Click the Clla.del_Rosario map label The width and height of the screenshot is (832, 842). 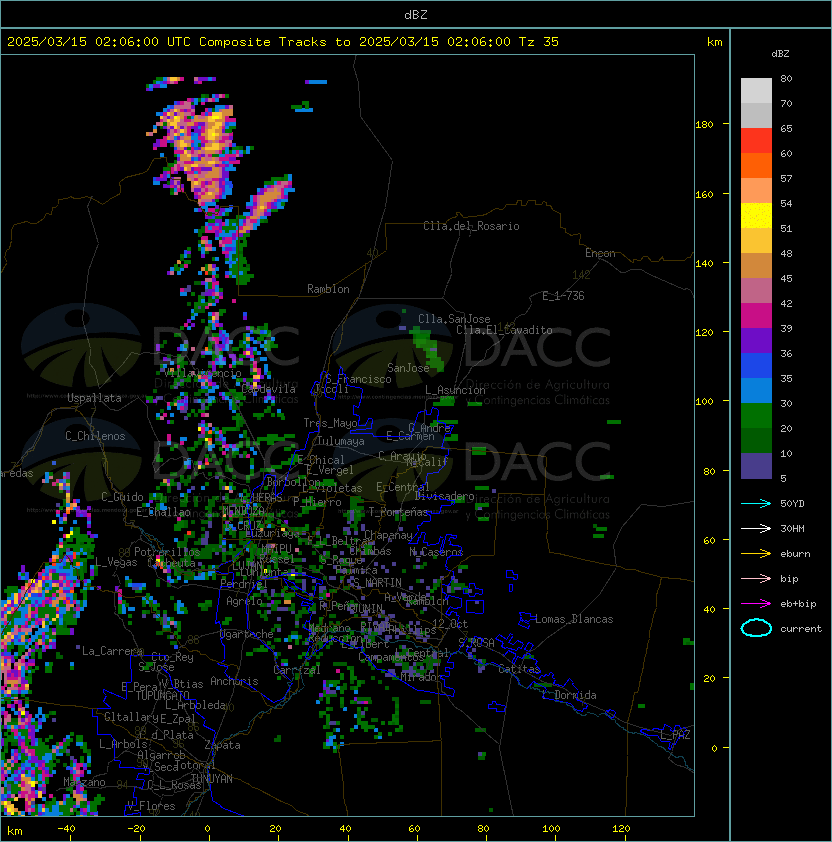click(471, 226)
